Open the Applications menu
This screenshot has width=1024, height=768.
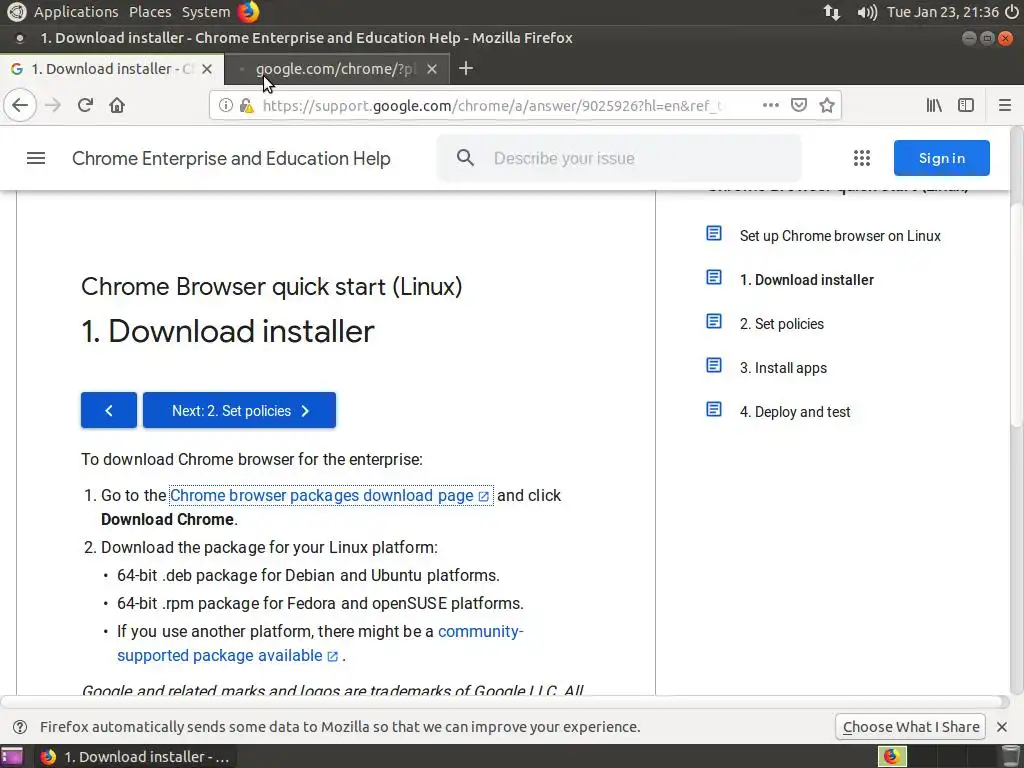tap(76, 12)
